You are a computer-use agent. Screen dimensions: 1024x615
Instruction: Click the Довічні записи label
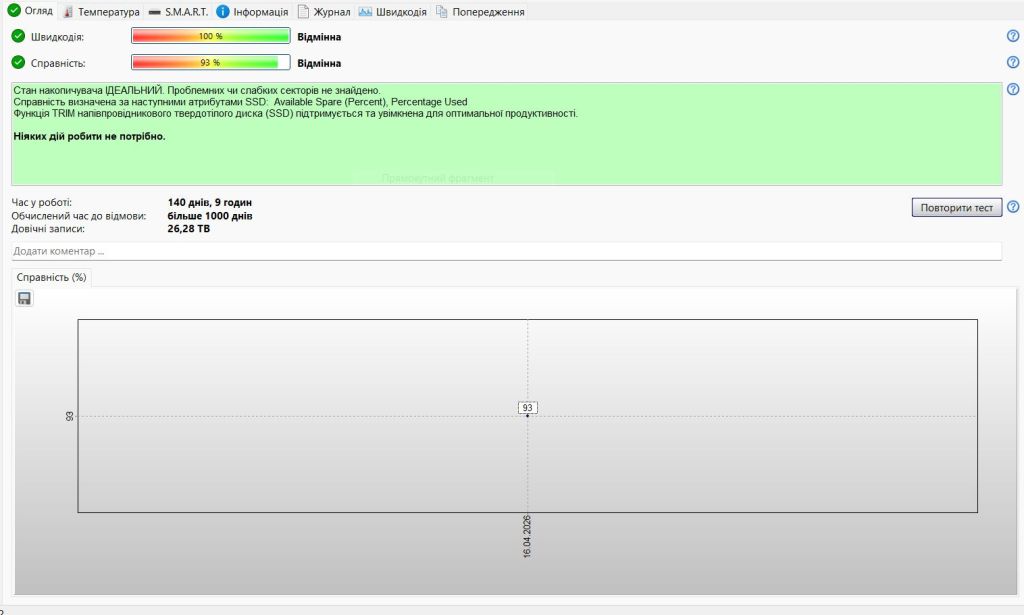pos(48,229)
